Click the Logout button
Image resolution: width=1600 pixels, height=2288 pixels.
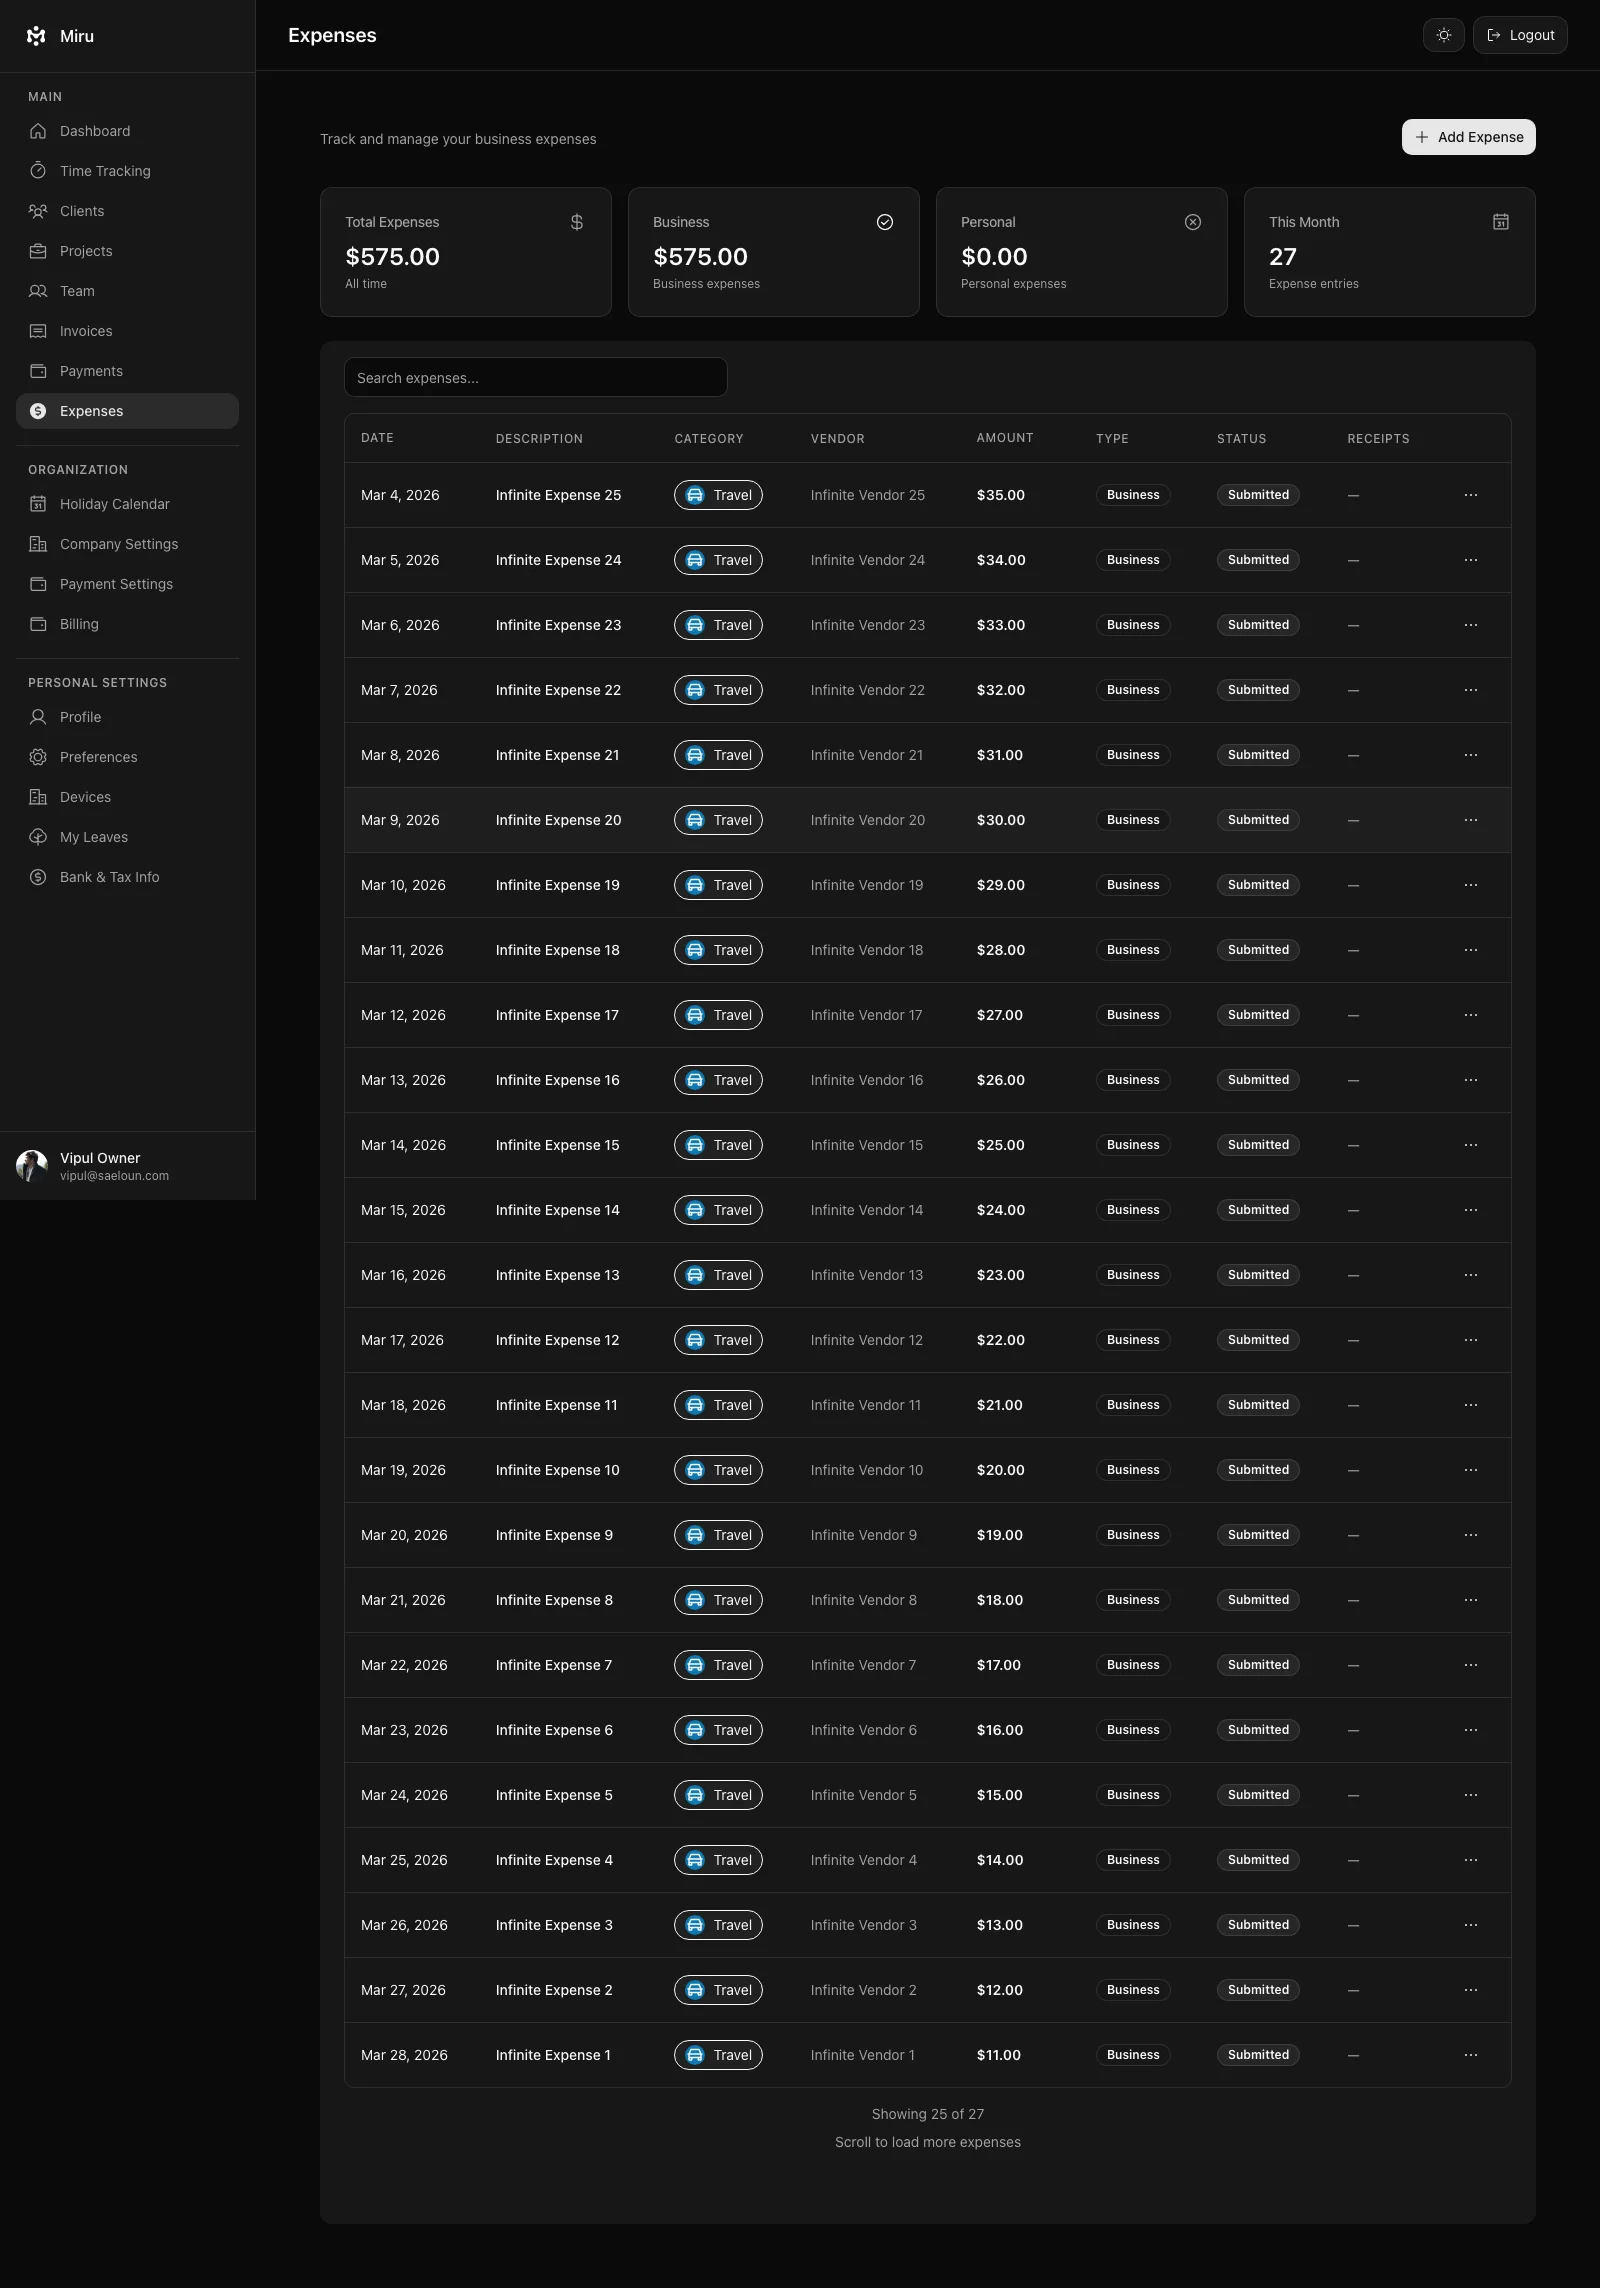(x=1519, y=35)
